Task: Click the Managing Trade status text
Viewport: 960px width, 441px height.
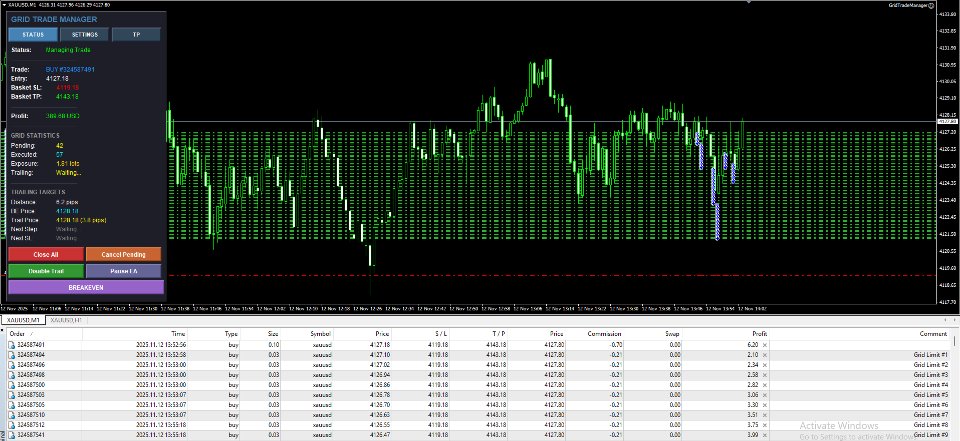Action: pos(68,50)
